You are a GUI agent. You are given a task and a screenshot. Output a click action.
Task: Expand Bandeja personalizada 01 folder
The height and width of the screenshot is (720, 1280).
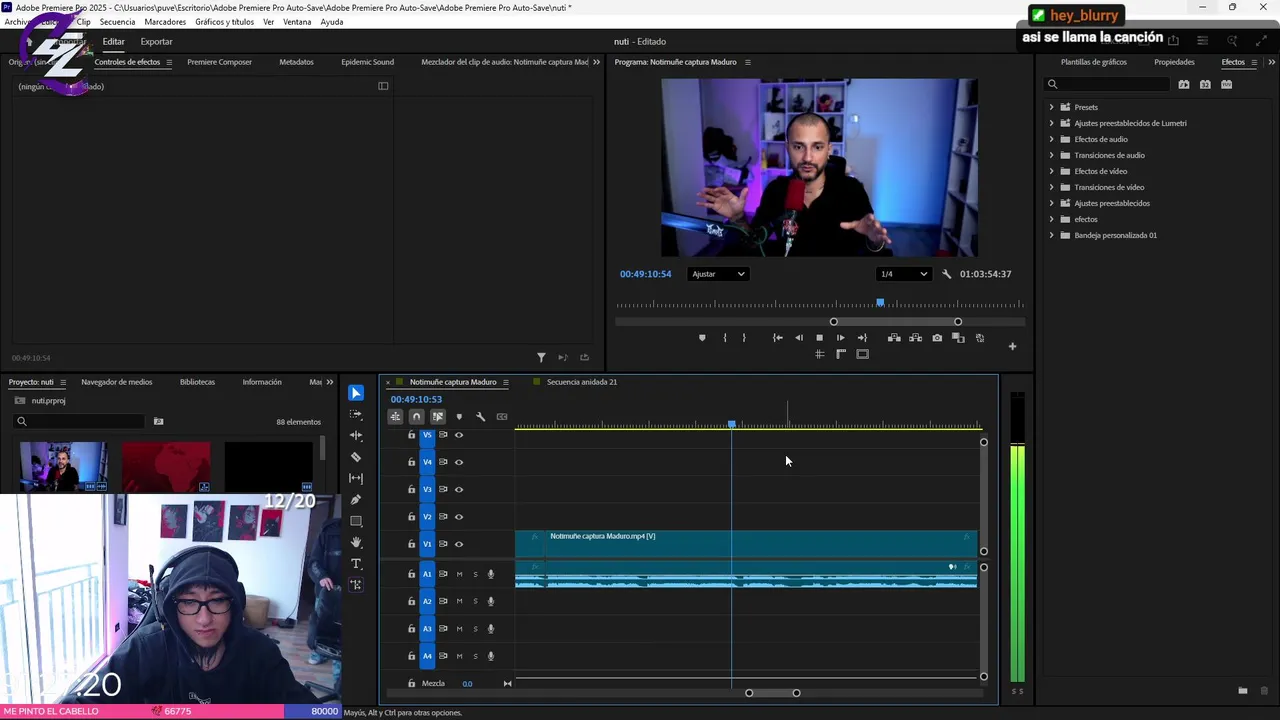(x=1051, y=235)
